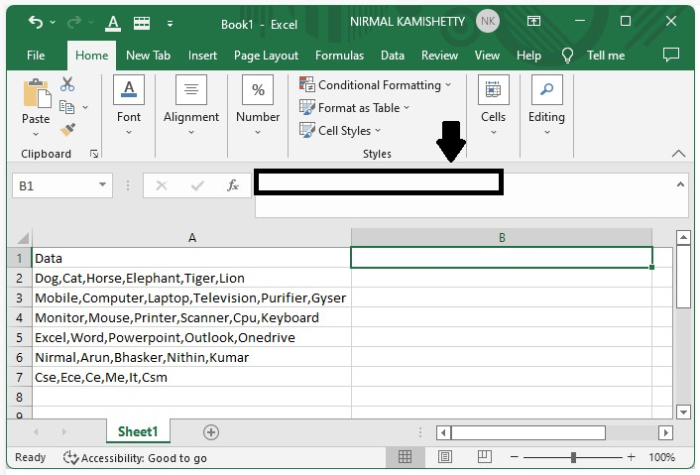Open Conditional Formatting menu
Screen dimensions: 700x475
click(375, 85)
